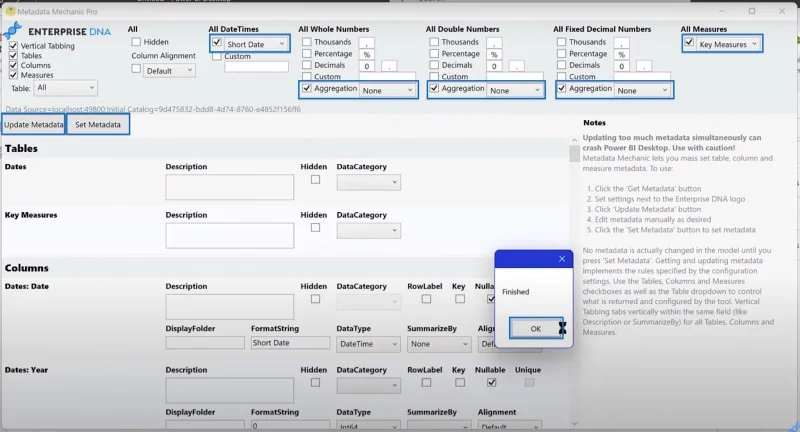Viewport: 800px width, 432px height.
Task: Open Double Numbers Aggregation None dropdown
Action: 515,90
